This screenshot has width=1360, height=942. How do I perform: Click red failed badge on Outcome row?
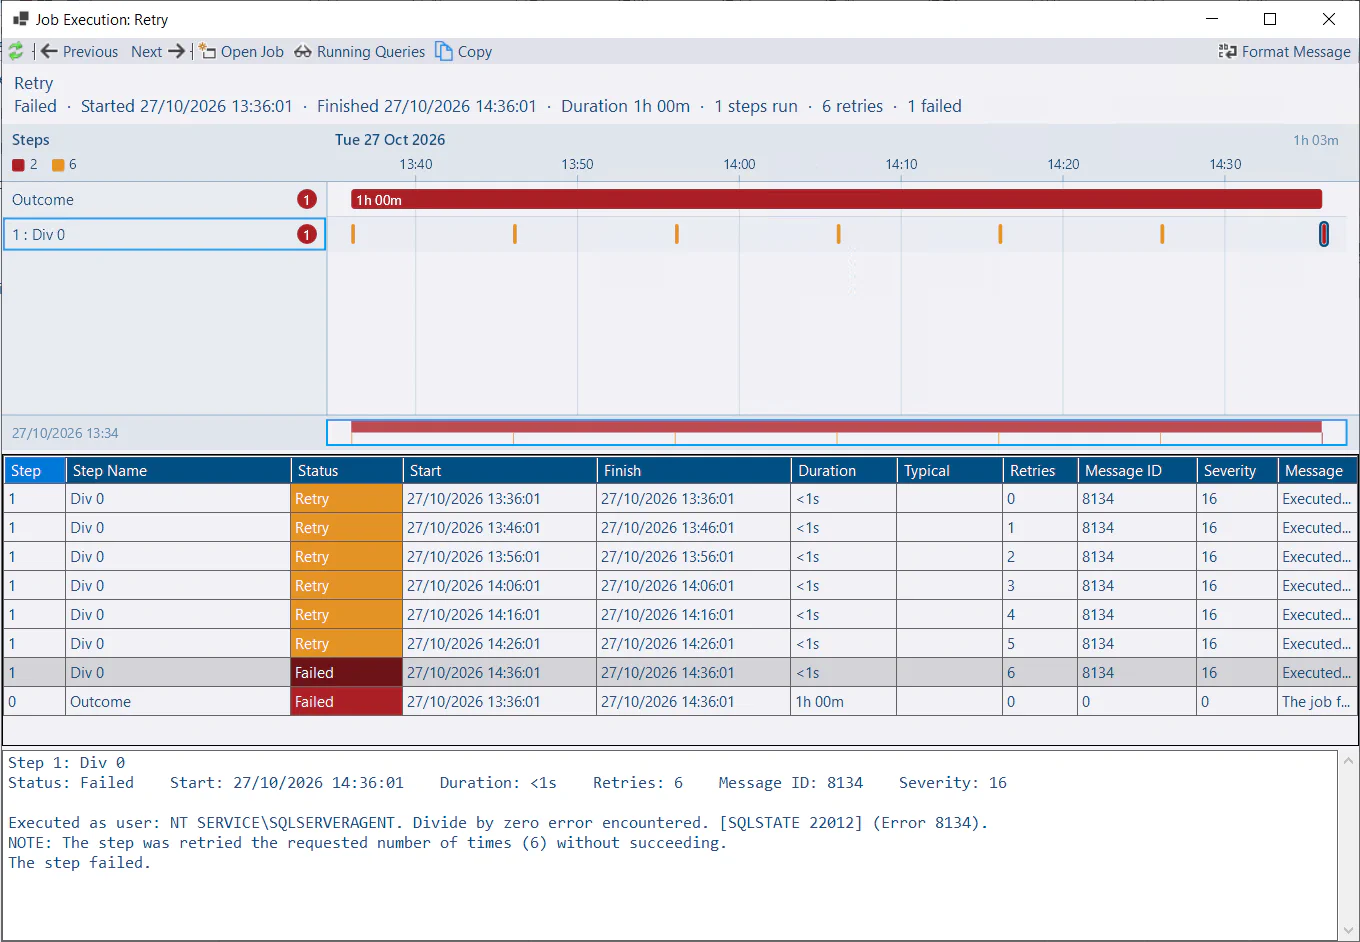(x=306, y=200)
